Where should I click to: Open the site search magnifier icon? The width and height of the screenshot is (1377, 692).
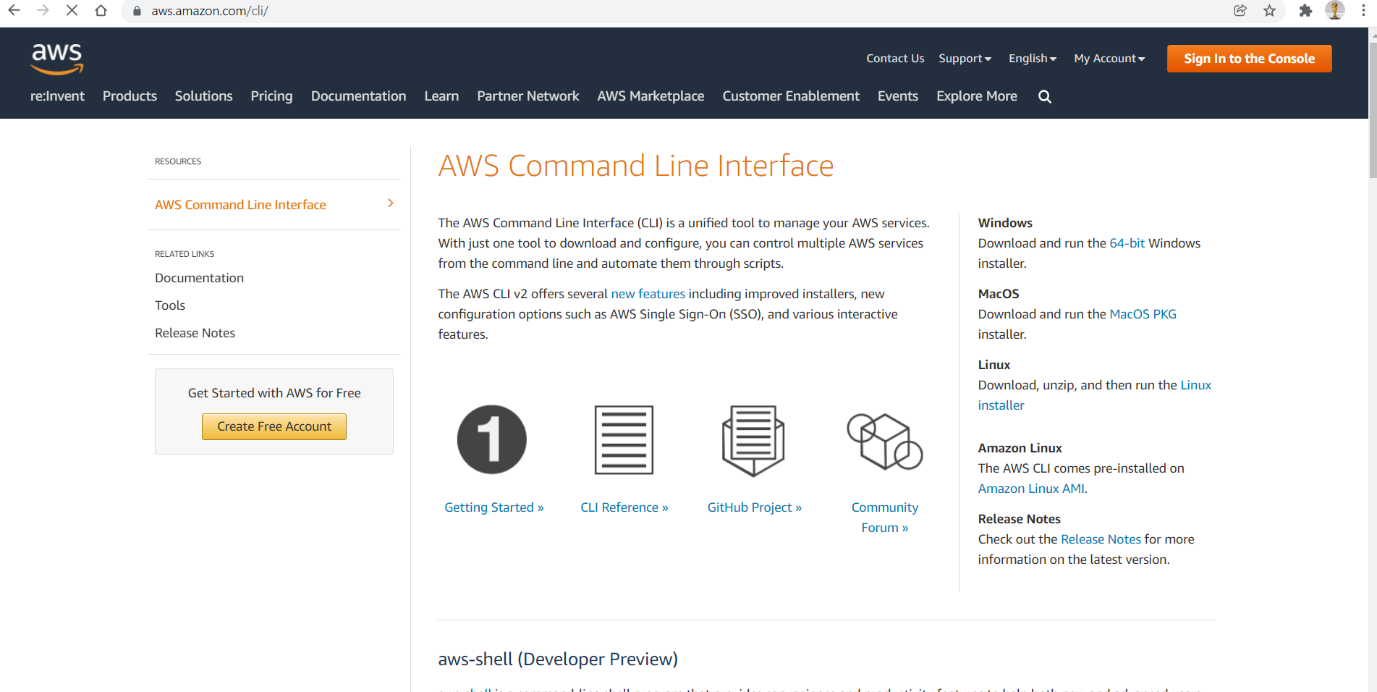(1045, 97)
